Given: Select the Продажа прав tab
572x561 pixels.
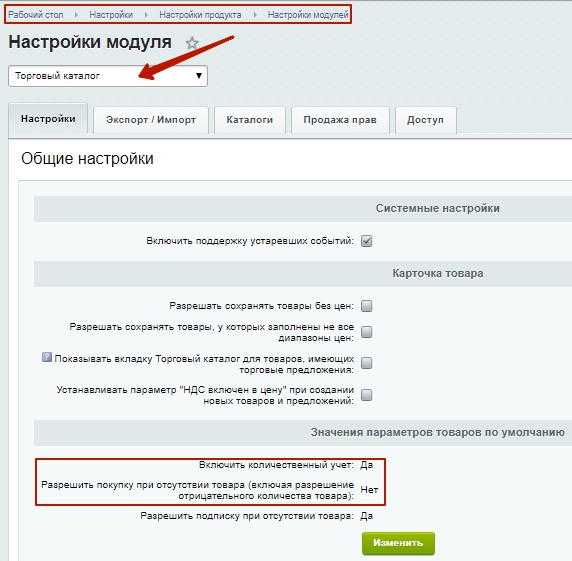Looking at the screenshot, I should point(340,120).
